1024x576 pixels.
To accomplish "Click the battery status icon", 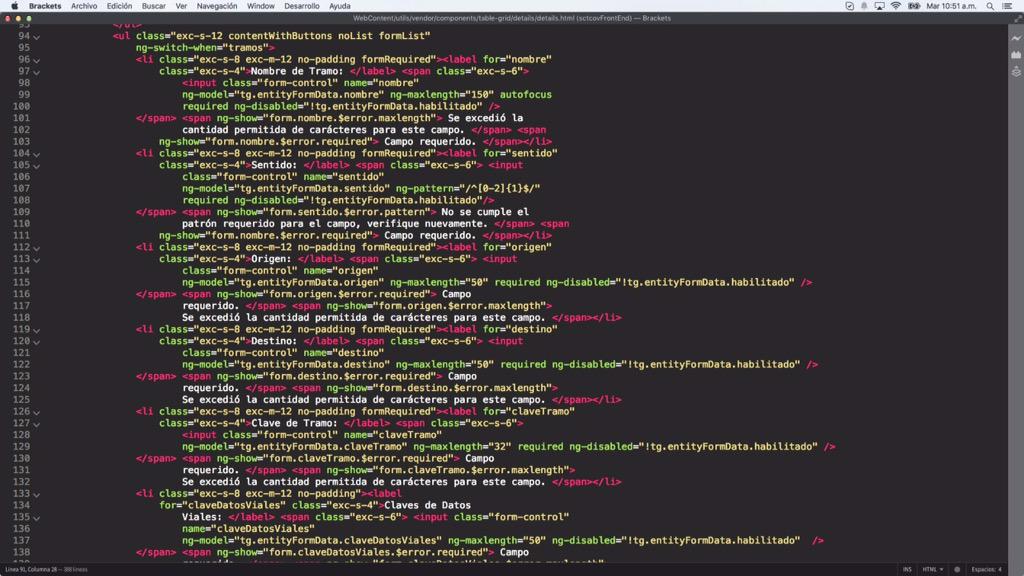I will coord(914,6).
